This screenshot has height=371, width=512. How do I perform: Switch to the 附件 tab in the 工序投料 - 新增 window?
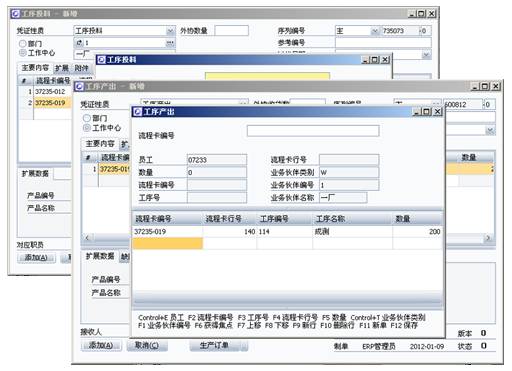click(x=81, y=68)
